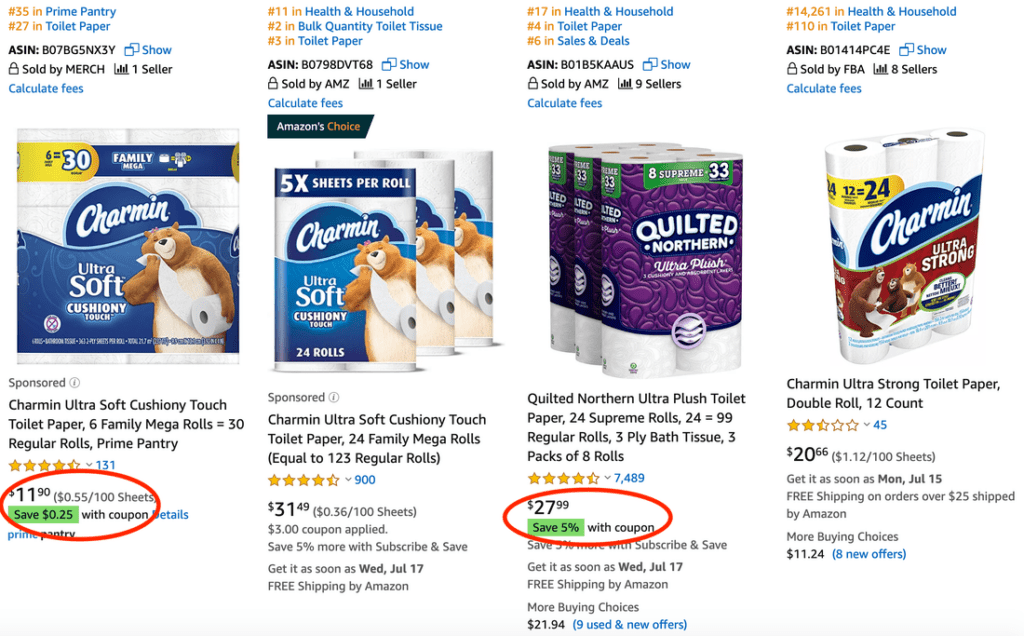Screen dimensions: 1024x636
Task: Click the Show icon beside ASIN B01414PC4E
Action: click(x=907, y=50)
